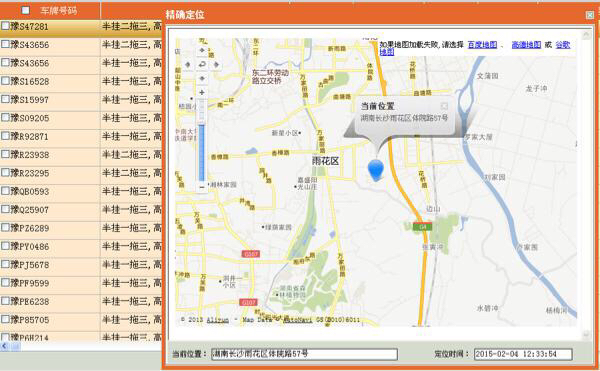Open the 百度地图 link
The height and width of the screenshot is (371, 600).
482,45
